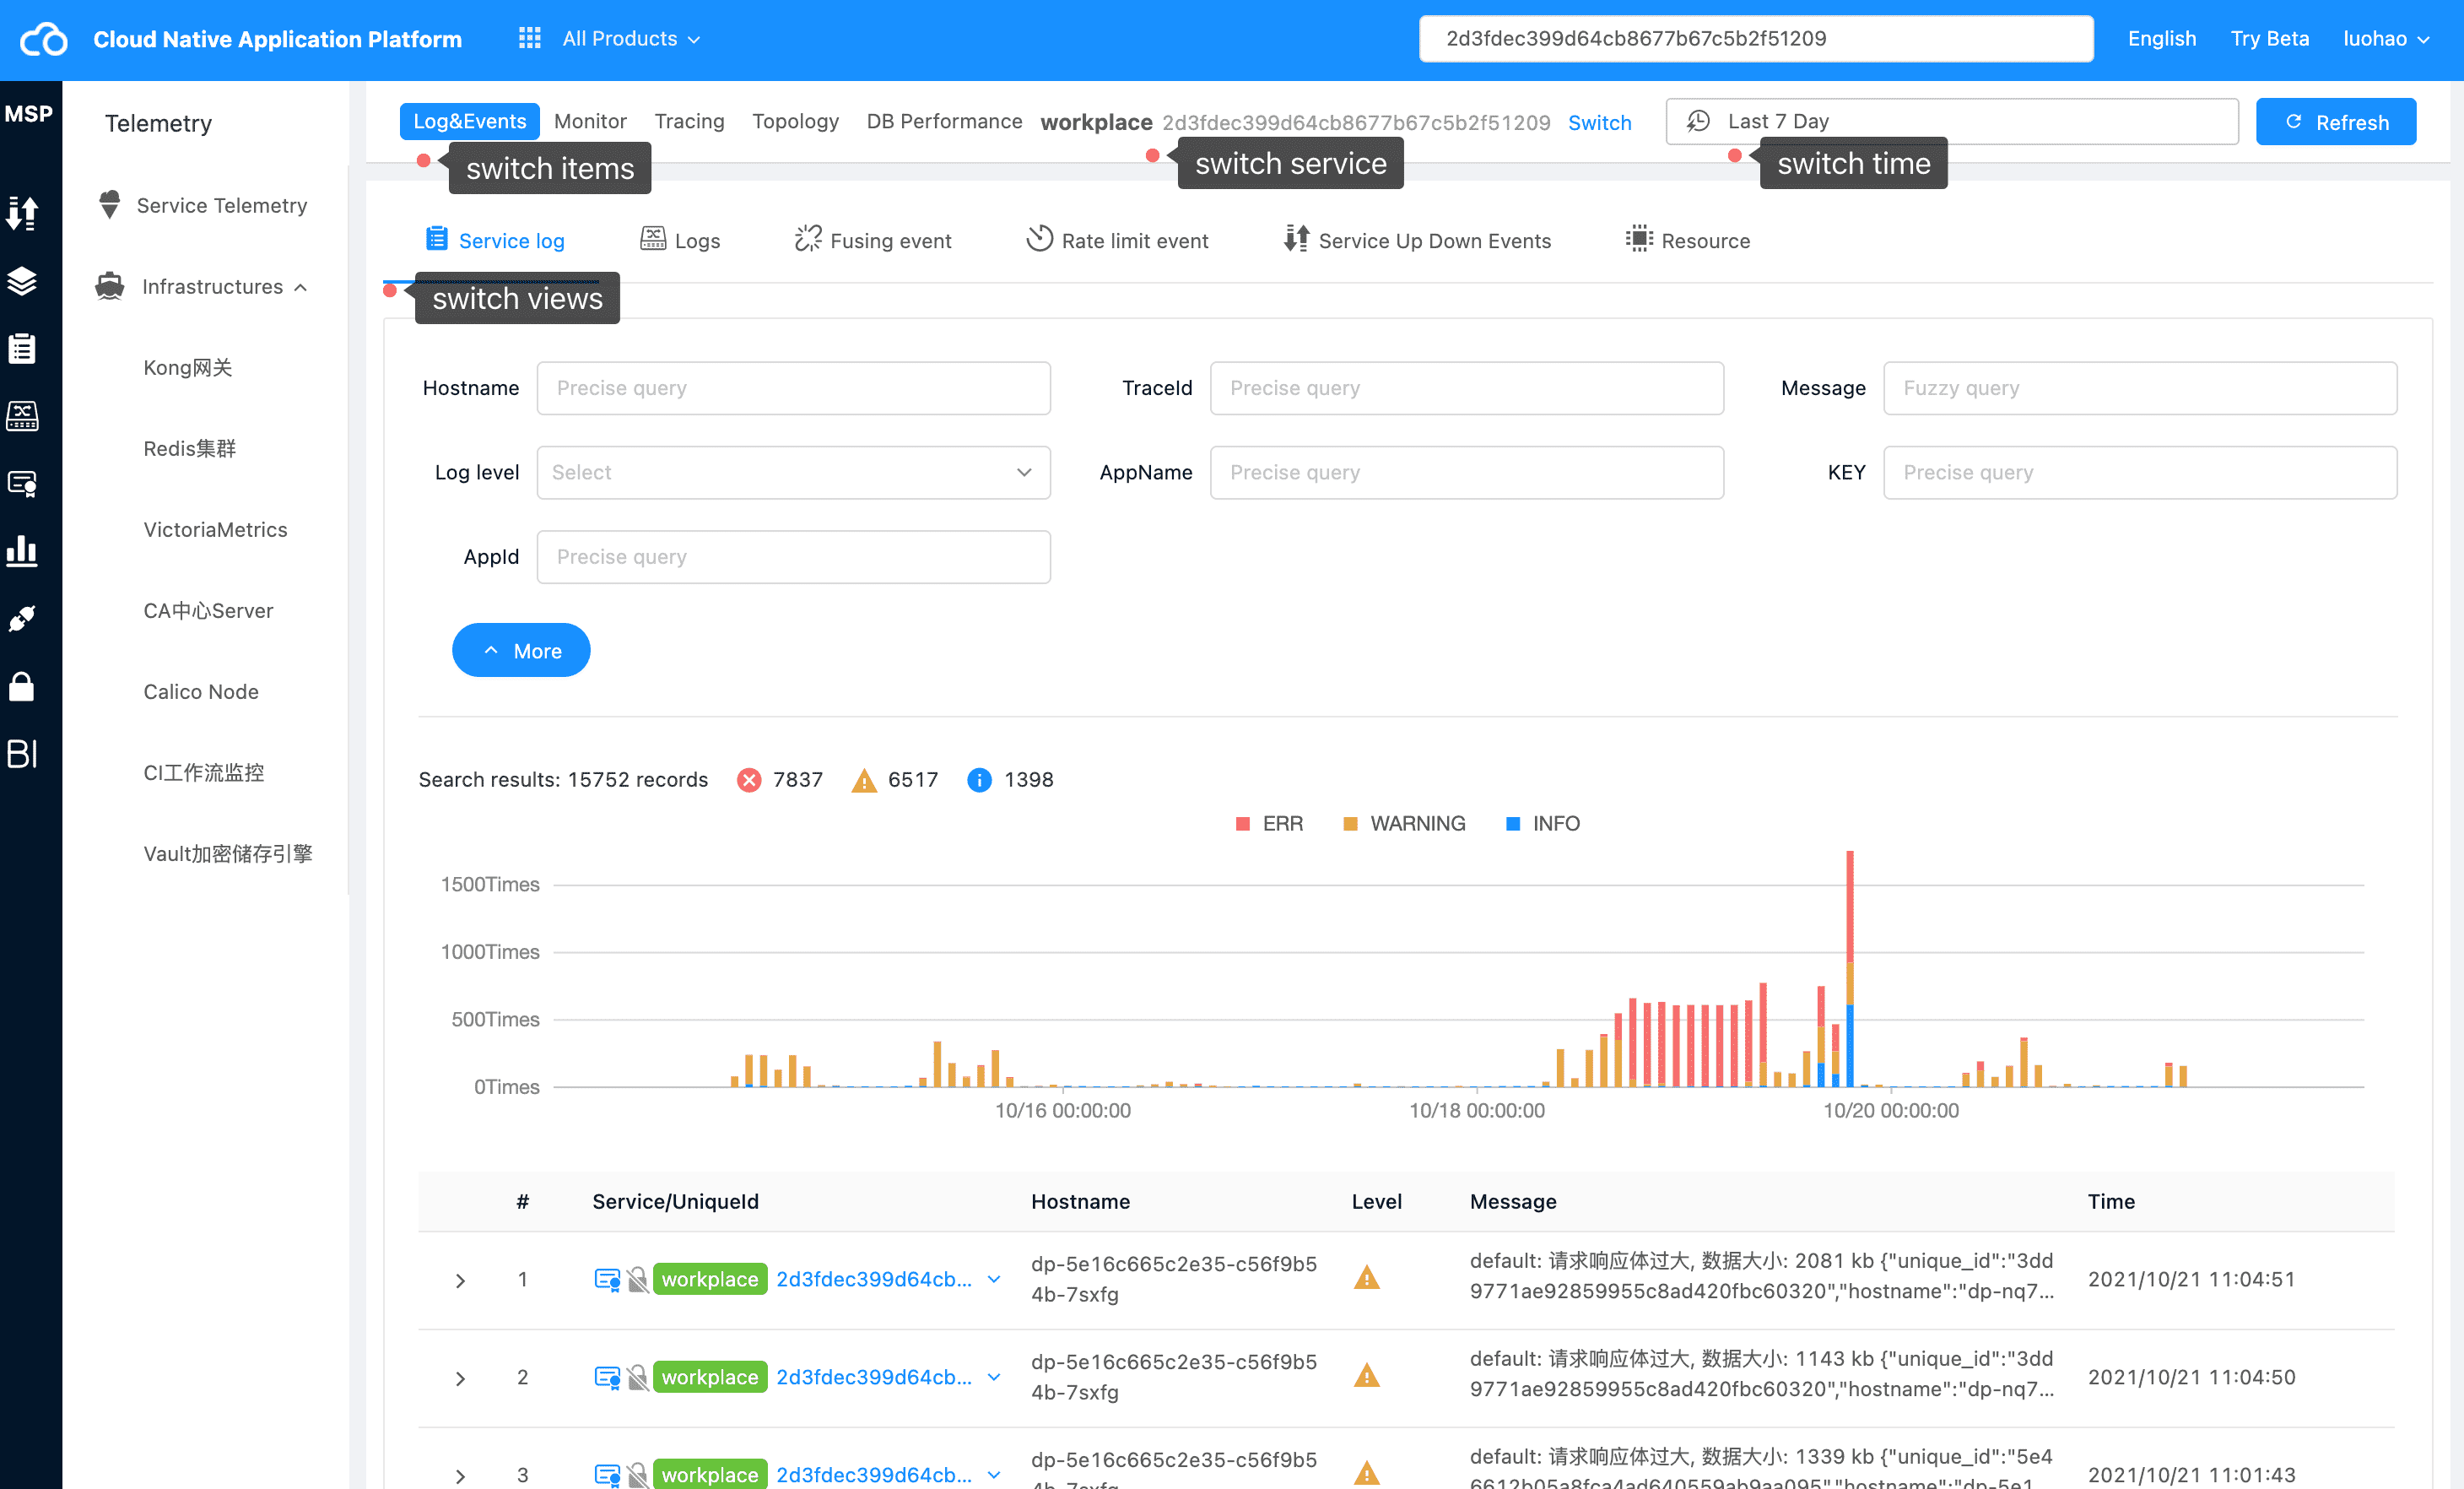The height and width of the screenshot is (1489, 2464).
Task: Click the muted bell icon in row 1
Action: coord(637,1280)
